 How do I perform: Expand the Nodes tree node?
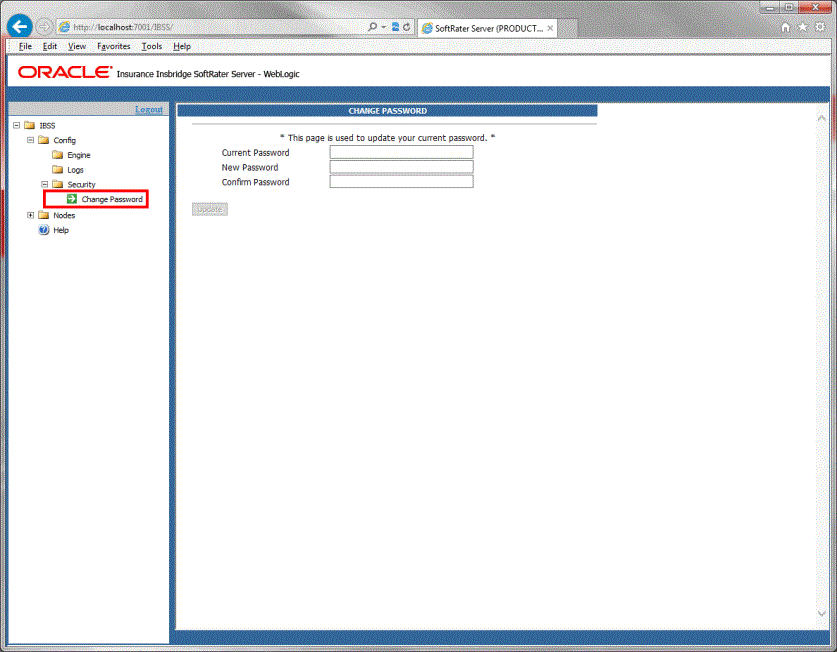pyautogui.click(x=30, y=215)
